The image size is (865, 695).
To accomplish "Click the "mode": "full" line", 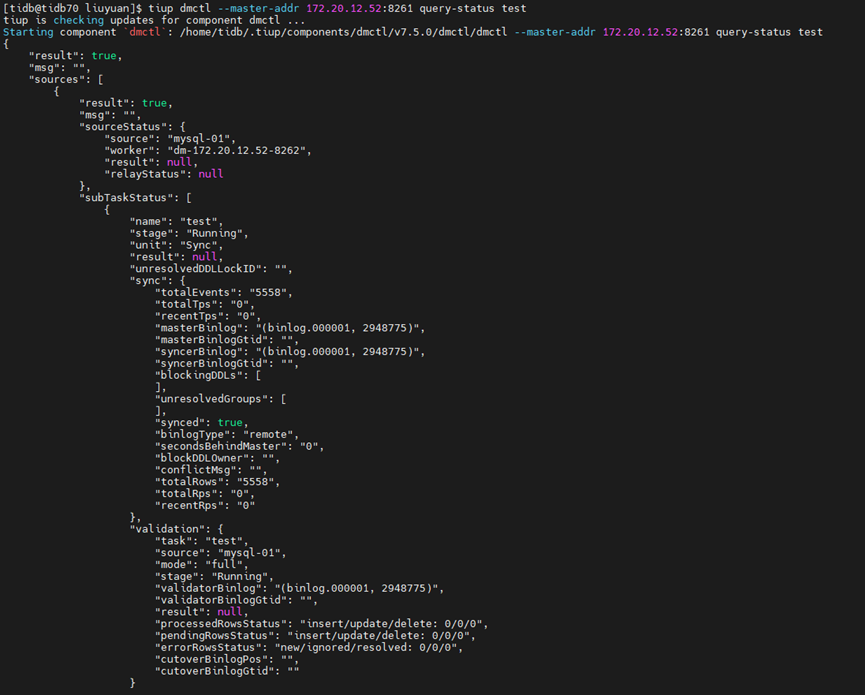I will pos(202,564).
